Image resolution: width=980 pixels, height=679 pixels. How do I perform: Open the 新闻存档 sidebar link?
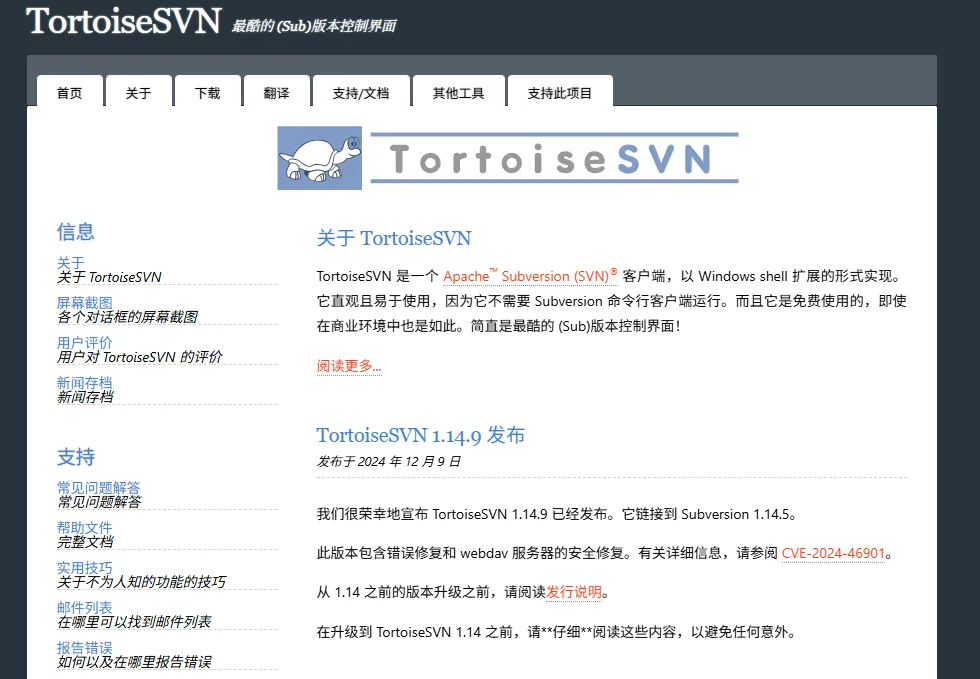(84, 383)
